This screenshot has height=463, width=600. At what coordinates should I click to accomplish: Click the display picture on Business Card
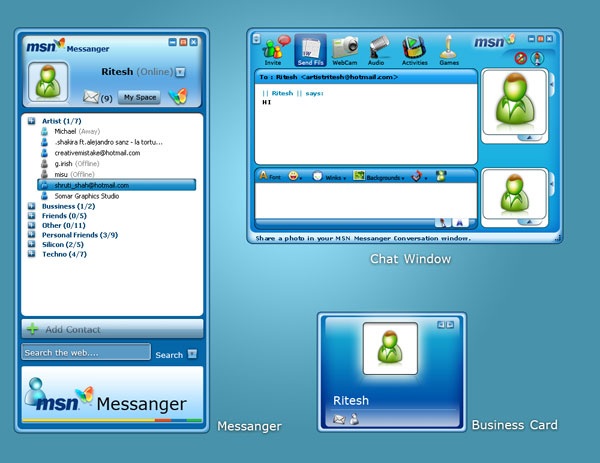pos(390,348)
